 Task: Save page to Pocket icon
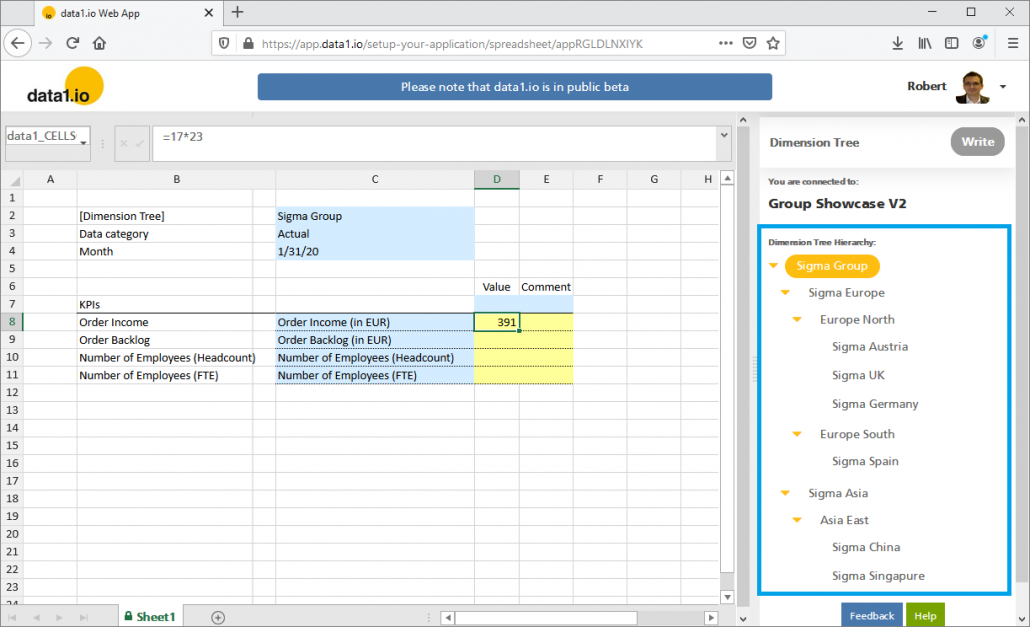click(x=749, y=43)
